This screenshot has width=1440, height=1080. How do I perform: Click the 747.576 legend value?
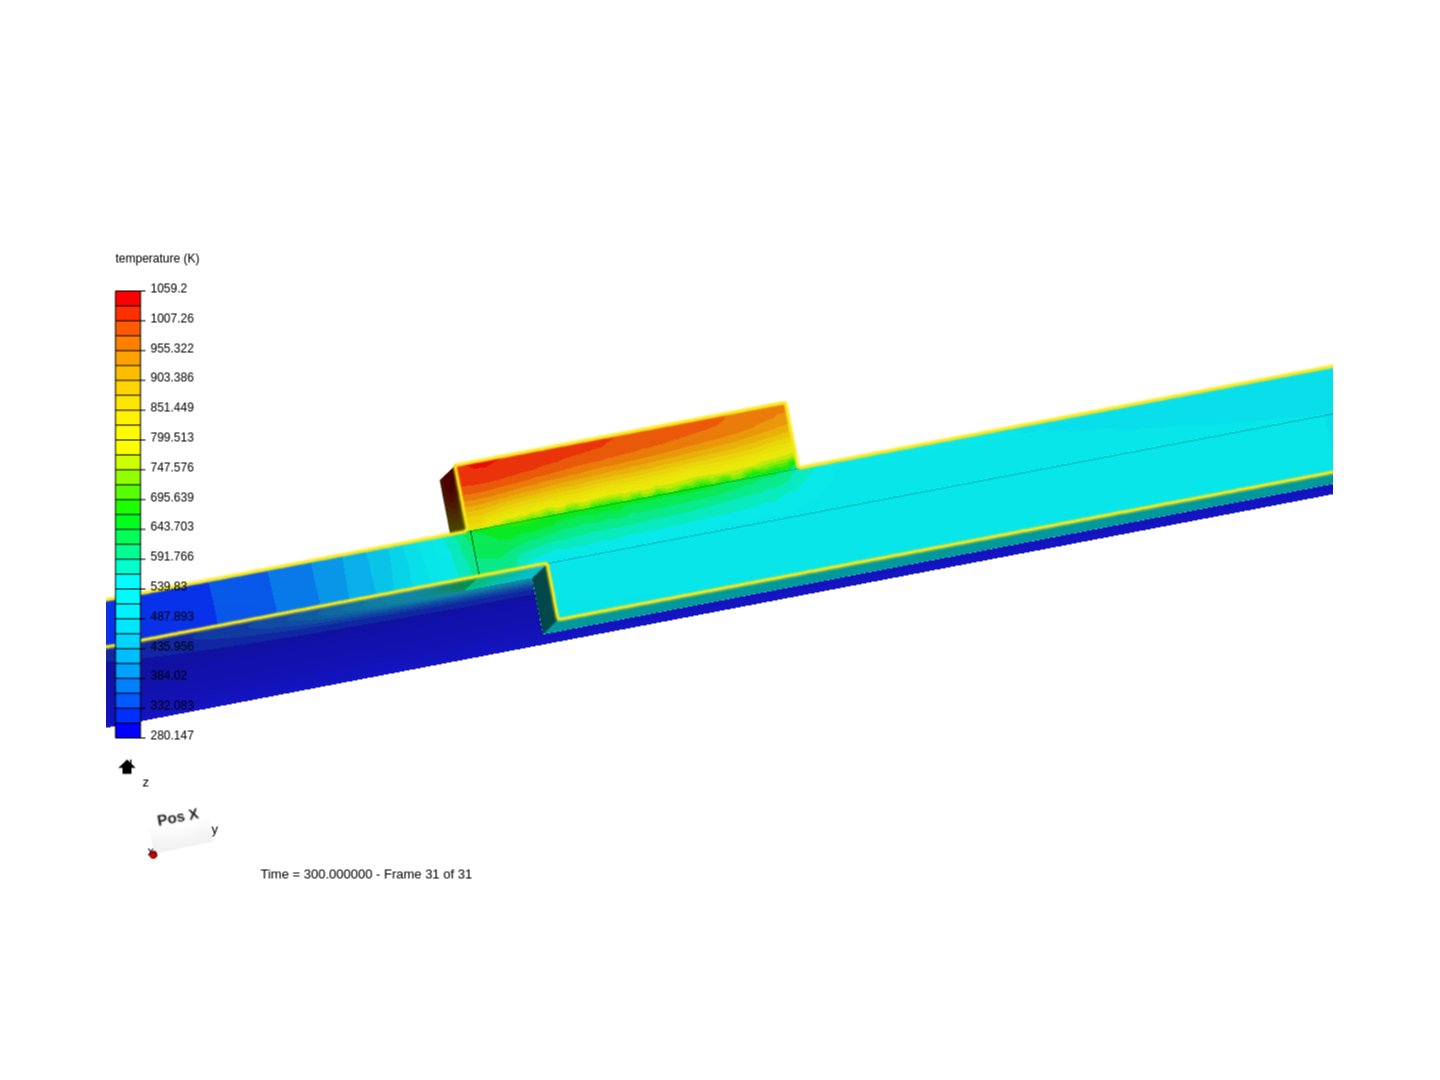172,467
